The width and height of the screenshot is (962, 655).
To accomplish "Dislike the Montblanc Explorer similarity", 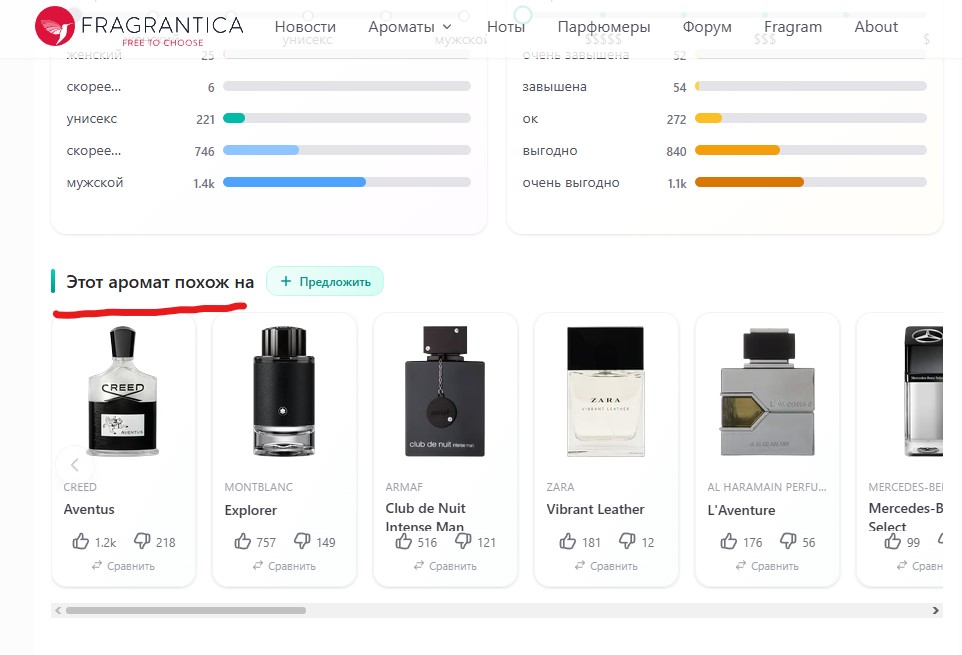I will 302,541.
